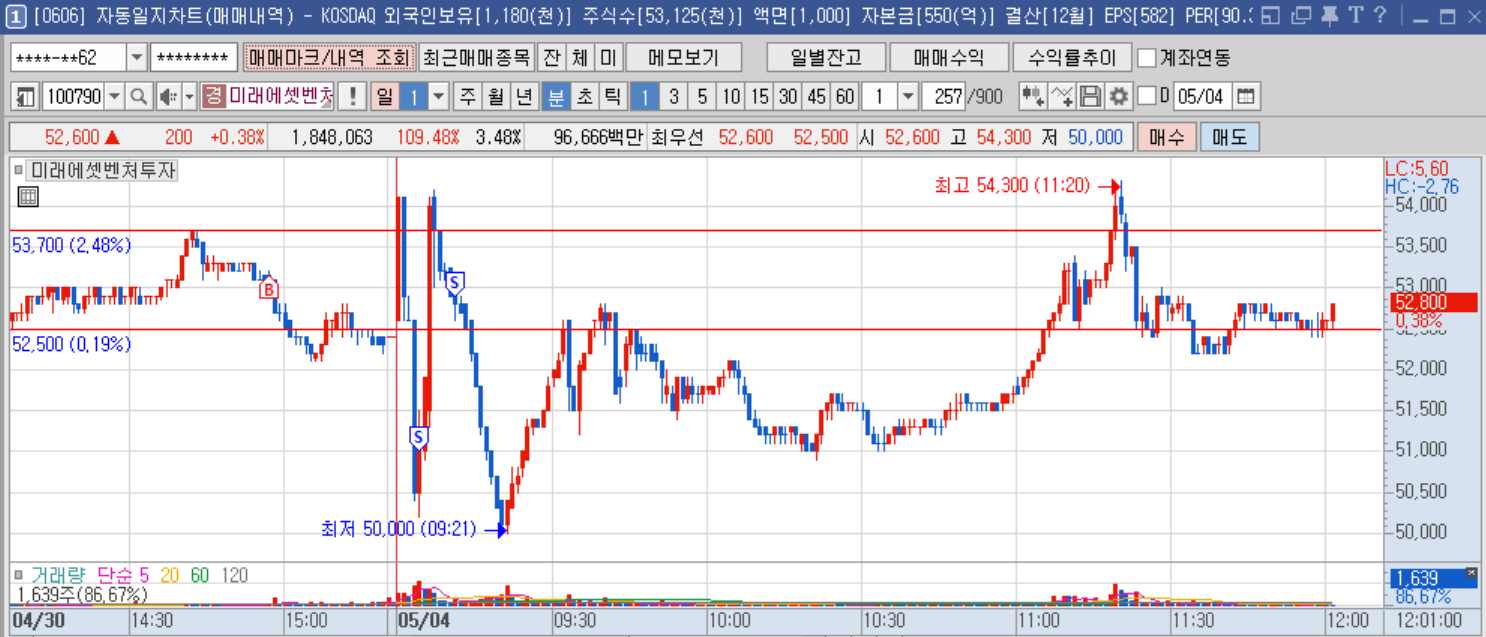This screenshot has width=1486, height=637.
Task: Click the duplicate window icon in title bar
Action: [1300, 15]
